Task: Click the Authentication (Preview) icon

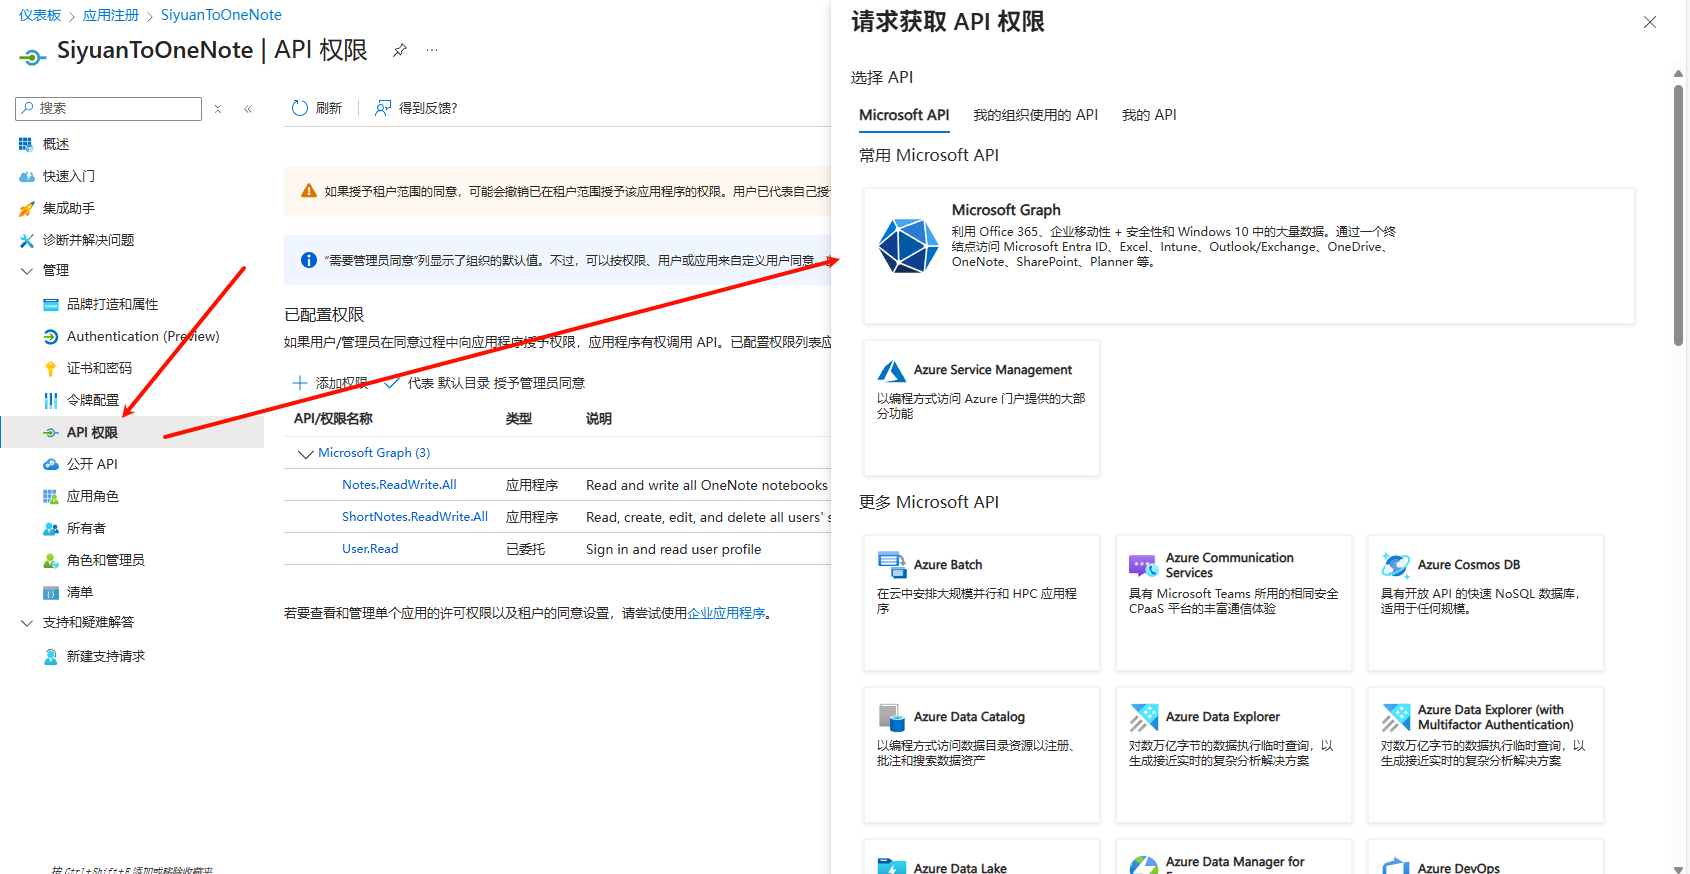Action: (50, 336)
